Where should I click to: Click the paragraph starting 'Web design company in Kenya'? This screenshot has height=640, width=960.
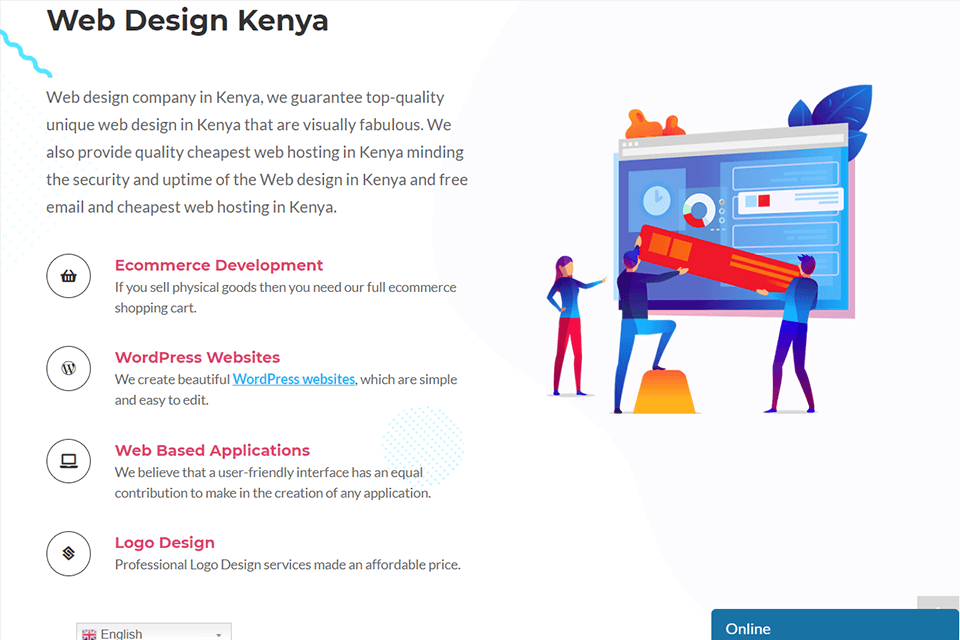tap(257, 152)
